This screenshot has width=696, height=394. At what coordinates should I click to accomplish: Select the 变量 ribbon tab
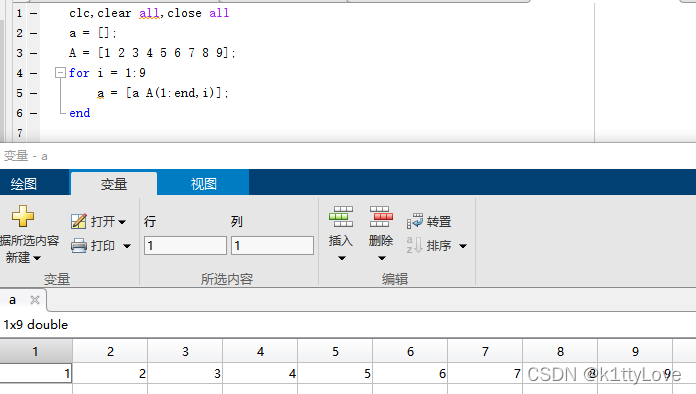coord(114,184)
